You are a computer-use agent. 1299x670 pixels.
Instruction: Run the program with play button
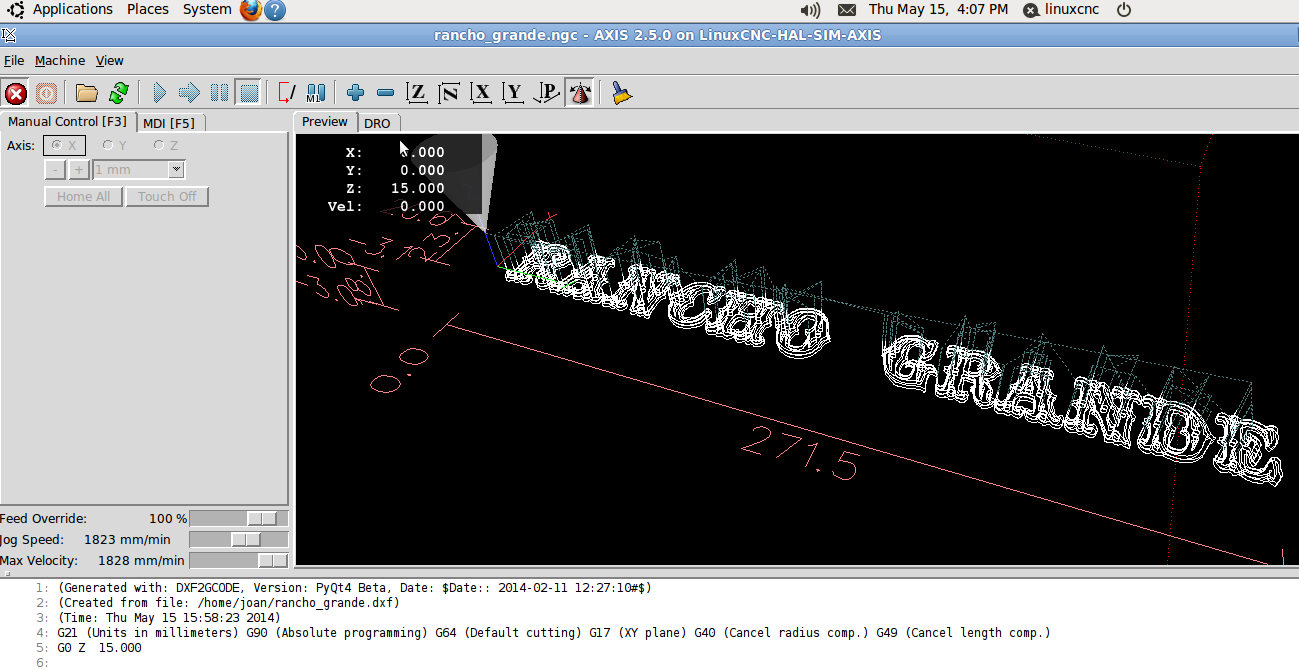(x=159, y=94)
